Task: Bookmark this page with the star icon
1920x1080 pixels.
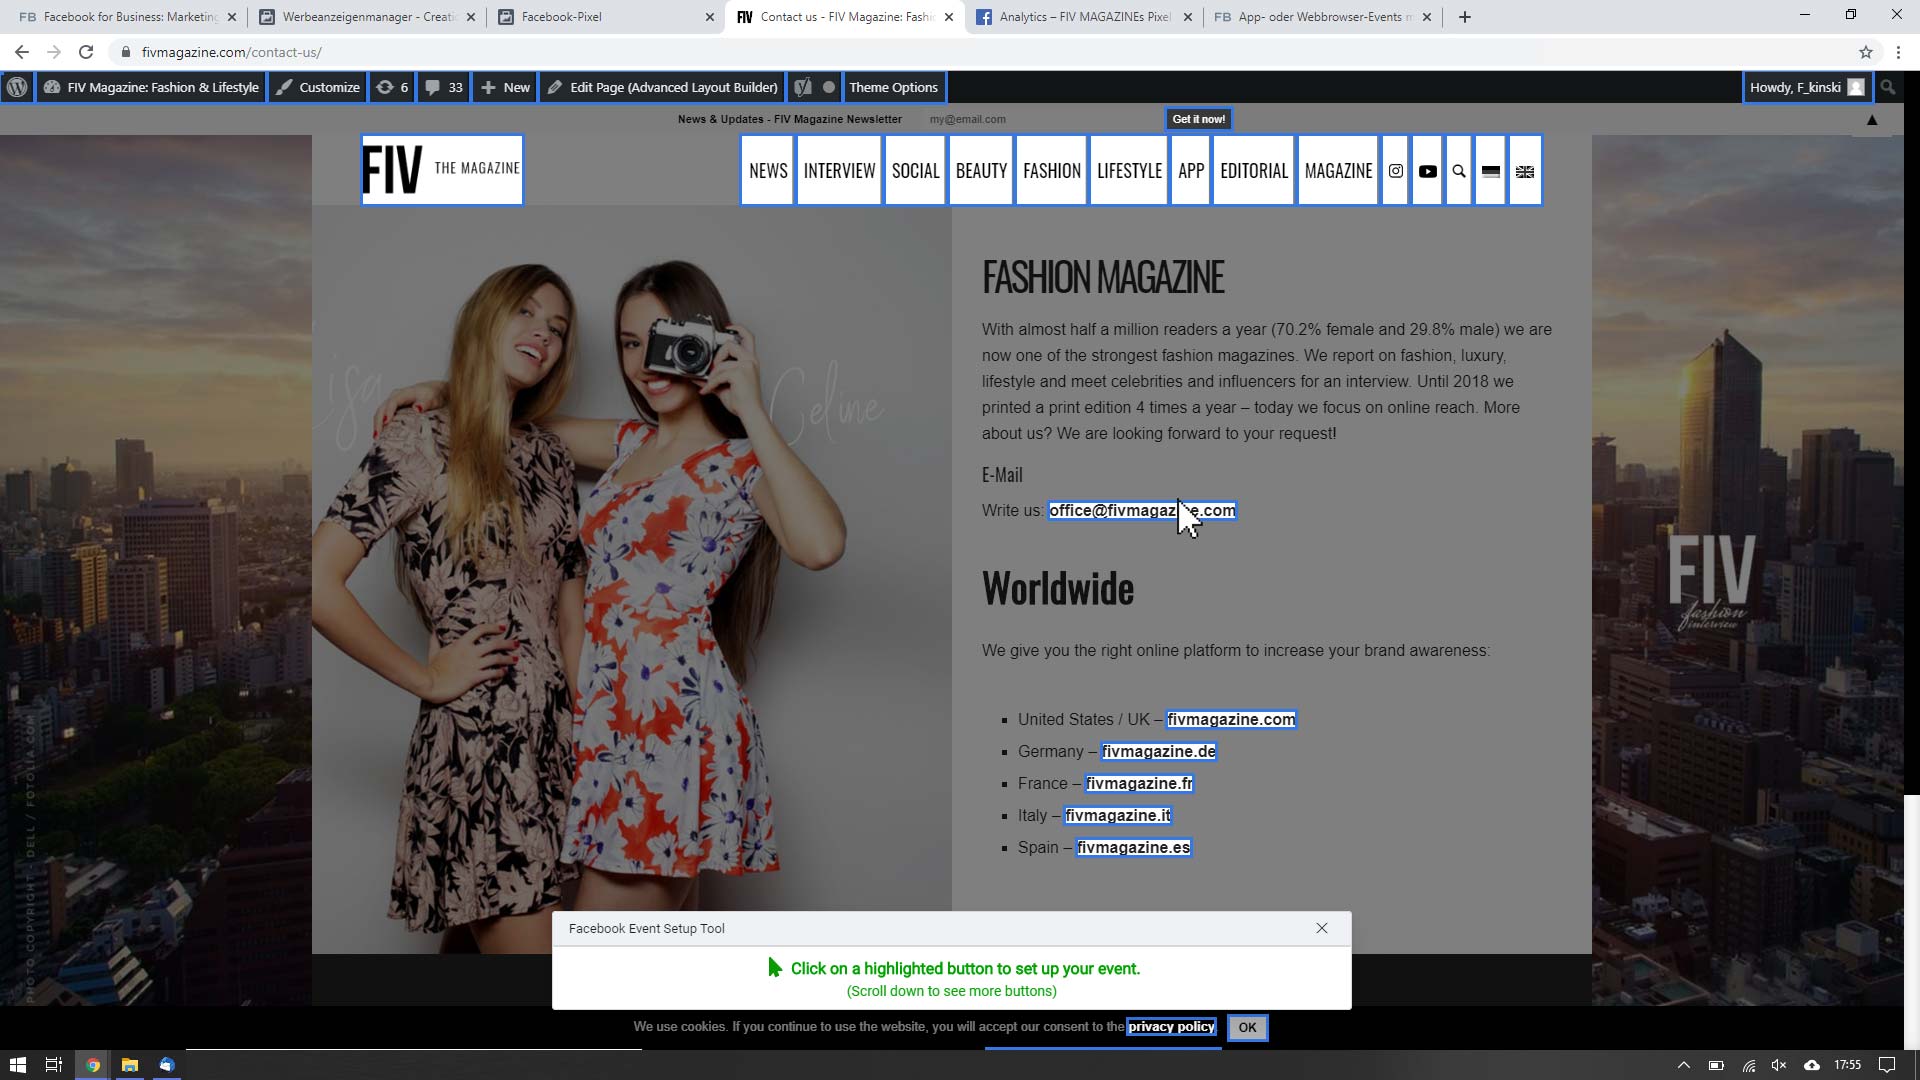Action: [1866, 52]
